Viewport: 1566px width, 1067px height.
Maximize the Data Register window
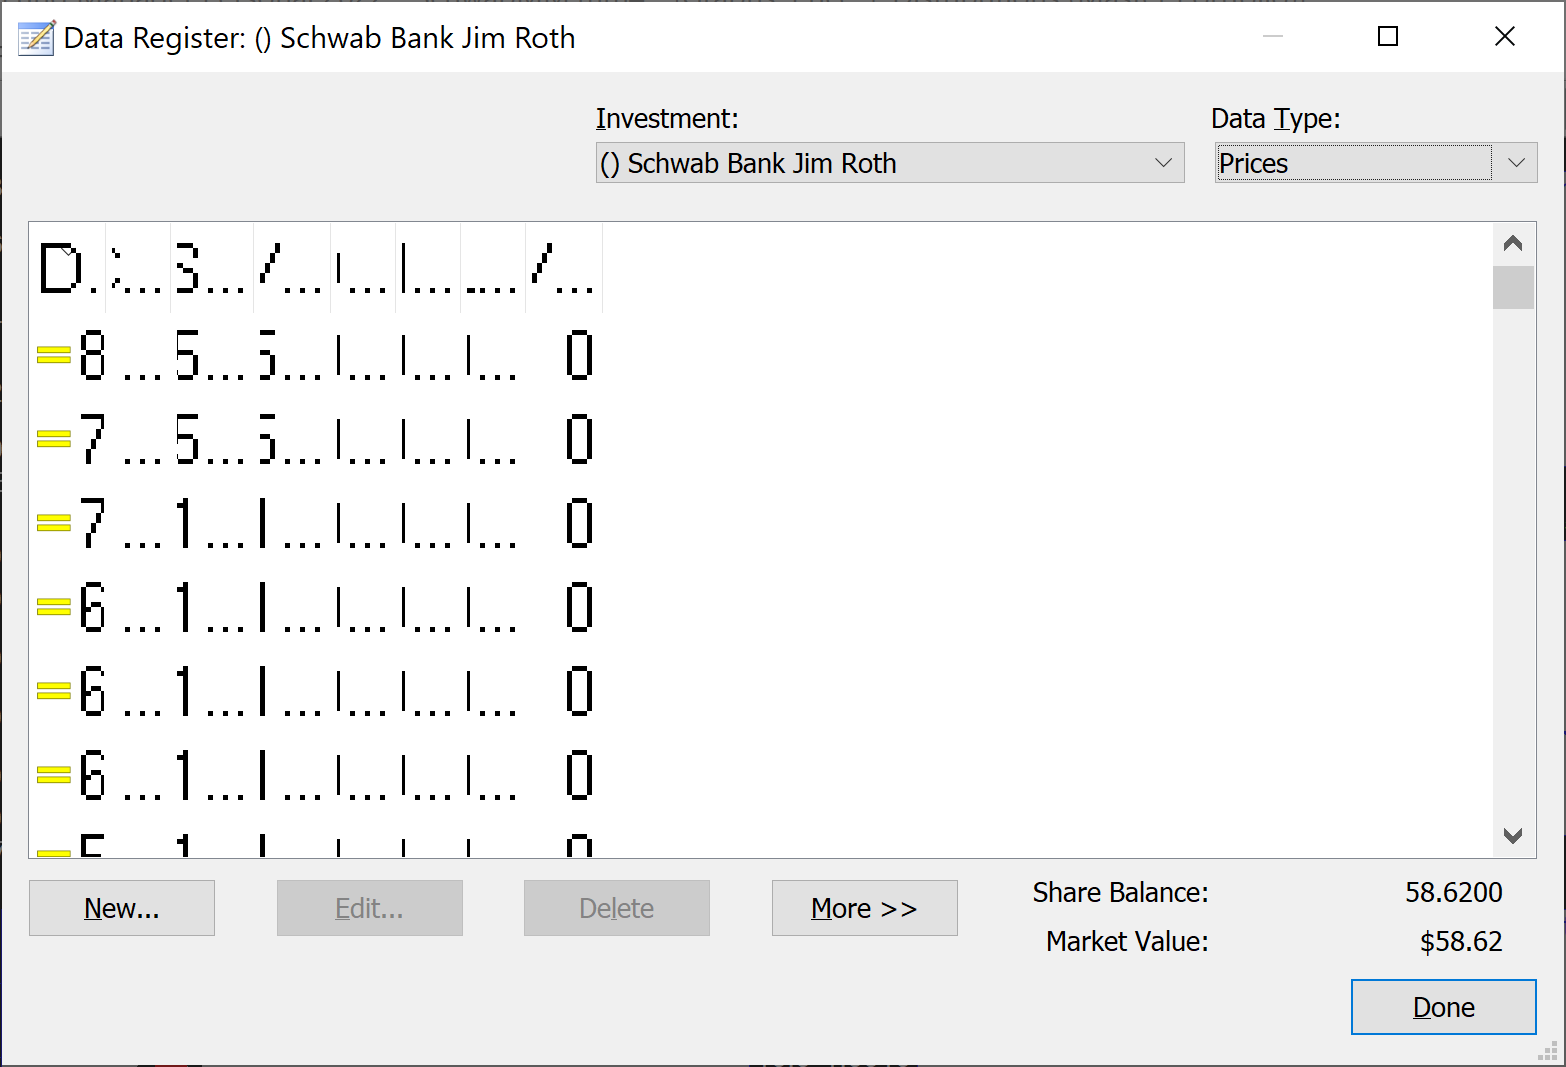1388,37
